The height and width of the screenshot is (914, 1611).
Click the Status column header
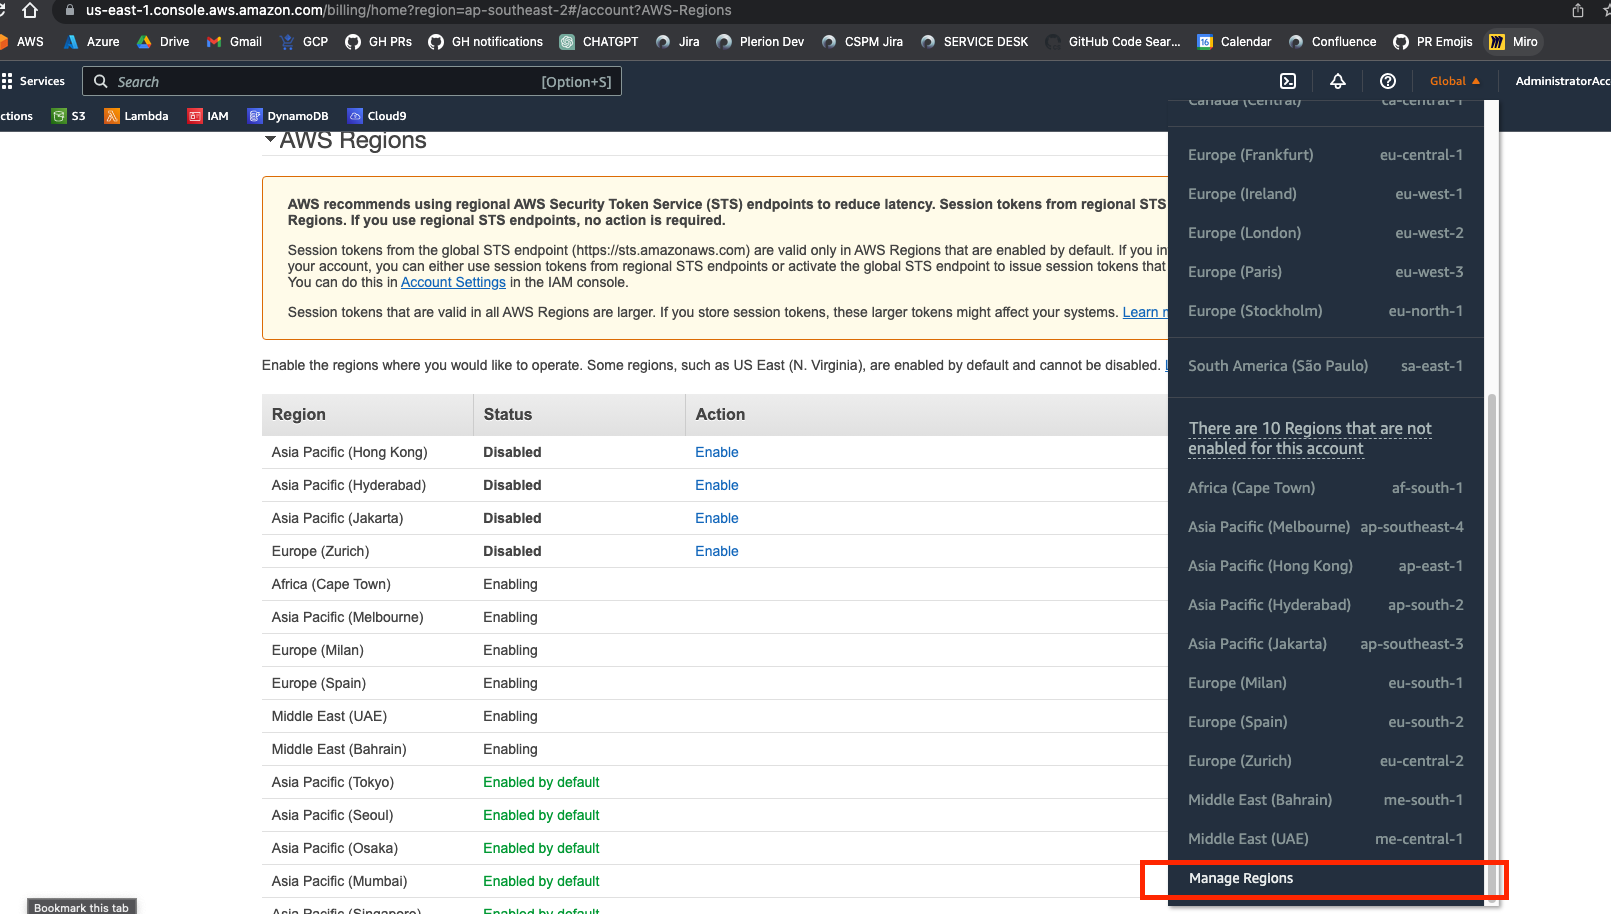tap(578, 414)
